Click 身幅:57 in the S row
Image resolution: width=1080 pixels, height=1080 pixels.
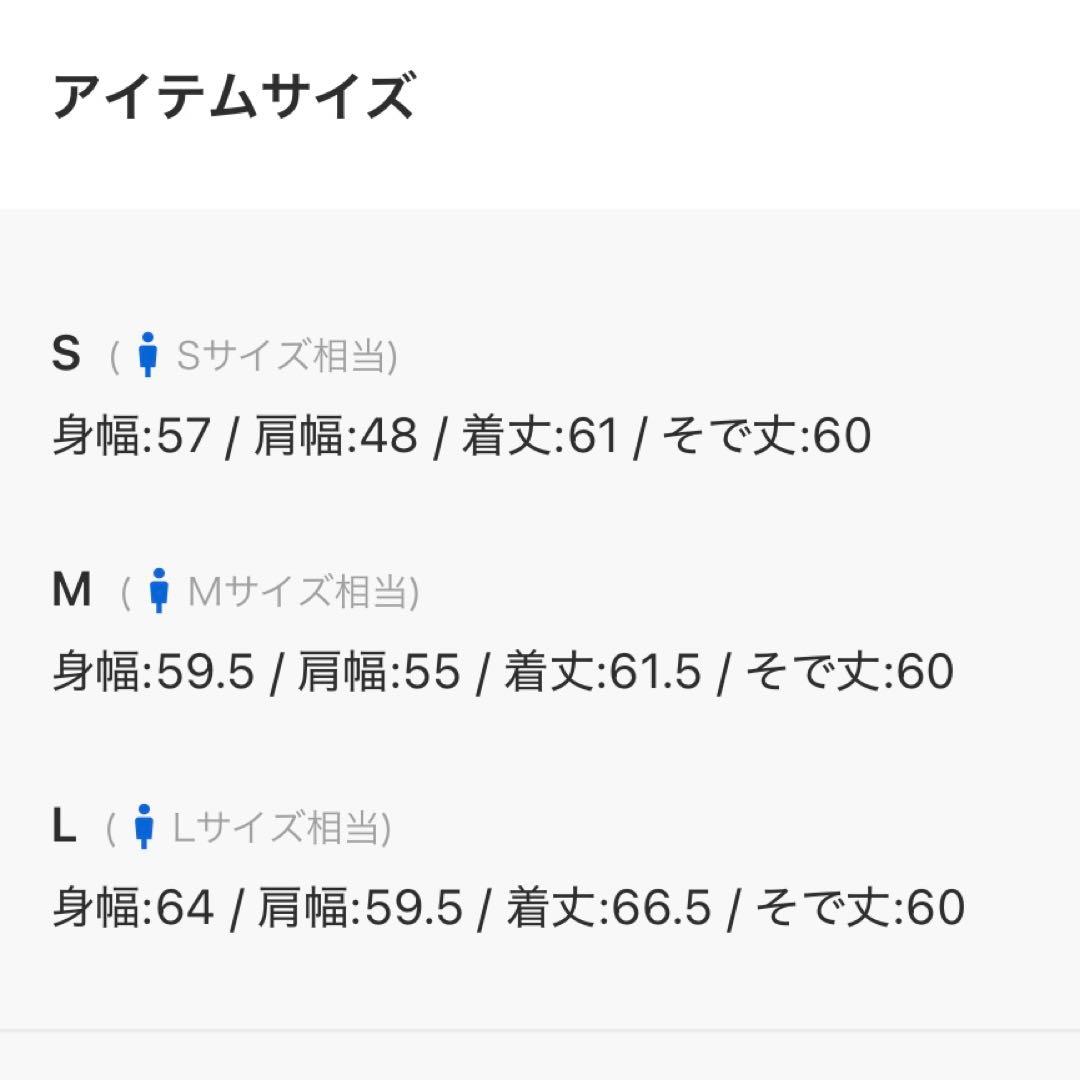(131, 437)
